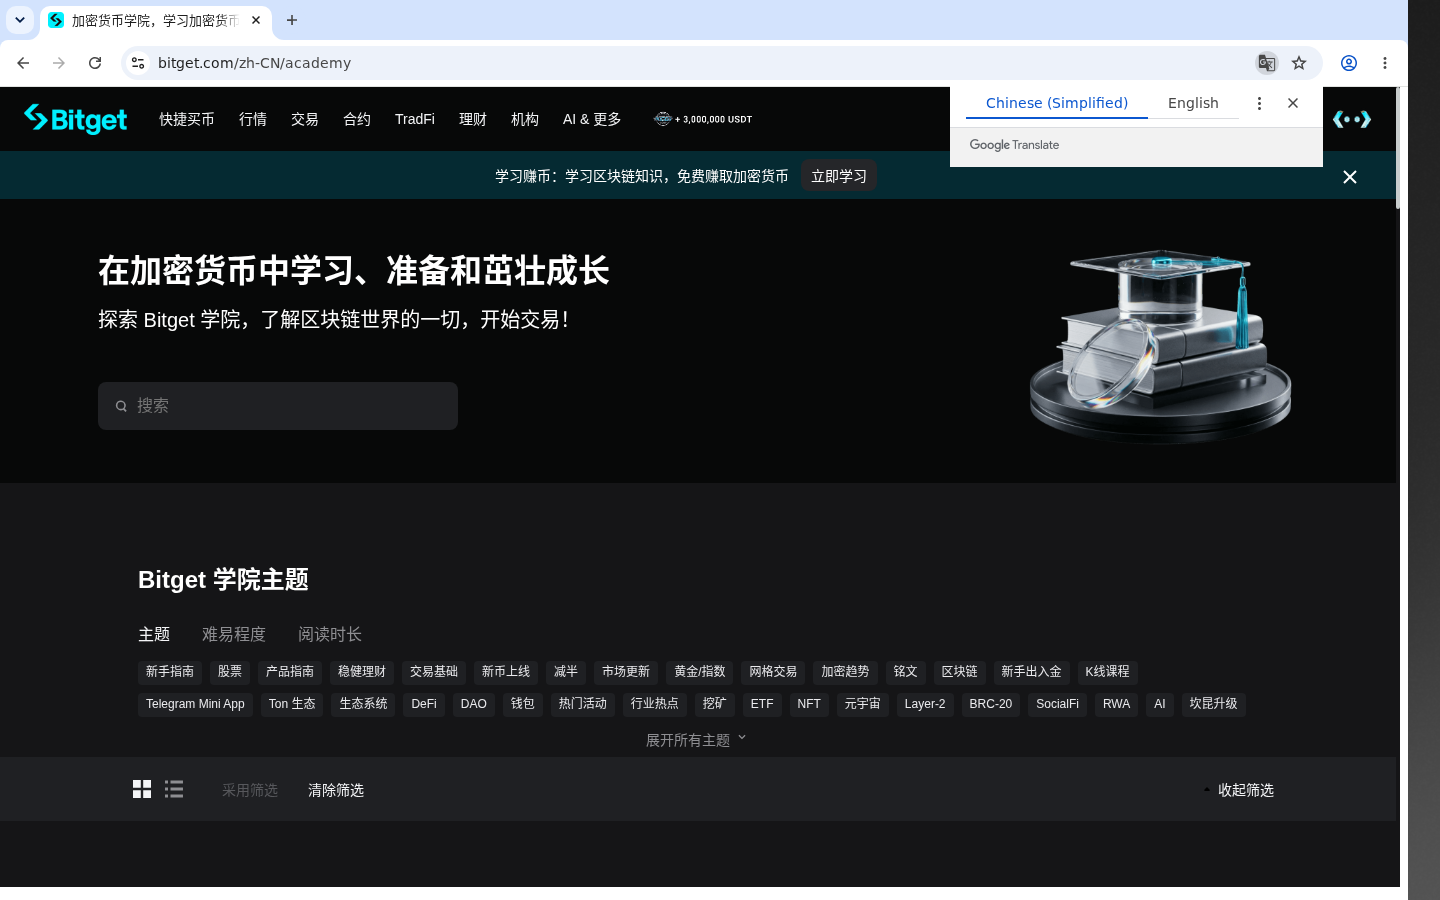
Task: Toggle the 黄金/指数 topic tag
Action: click(x=700, y=672)
